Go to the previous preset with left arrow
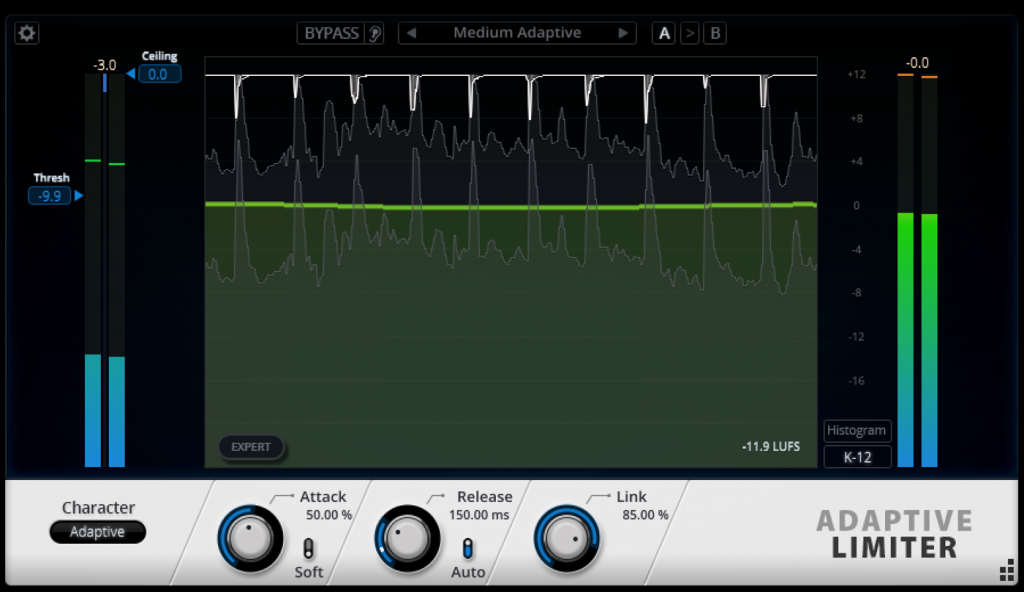 pos(411,33)
